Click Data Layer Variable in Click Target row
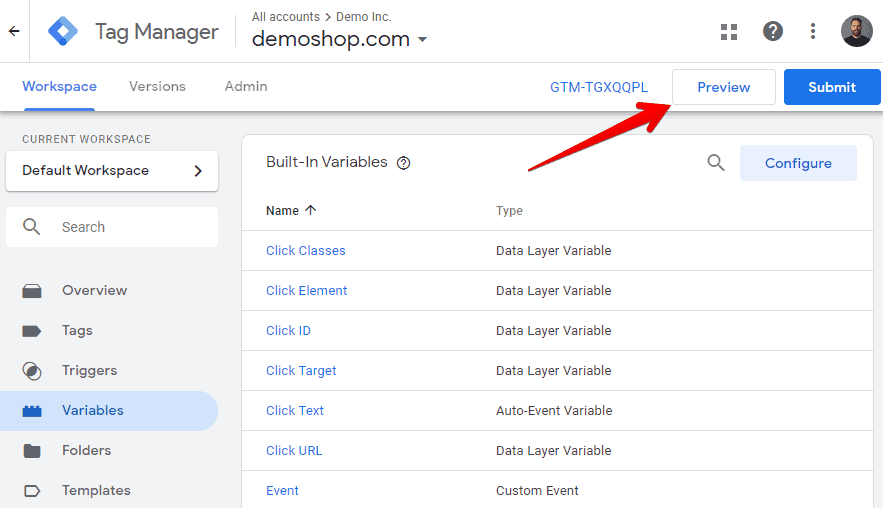This screenshot has width=883, height=508. (554, 371)
